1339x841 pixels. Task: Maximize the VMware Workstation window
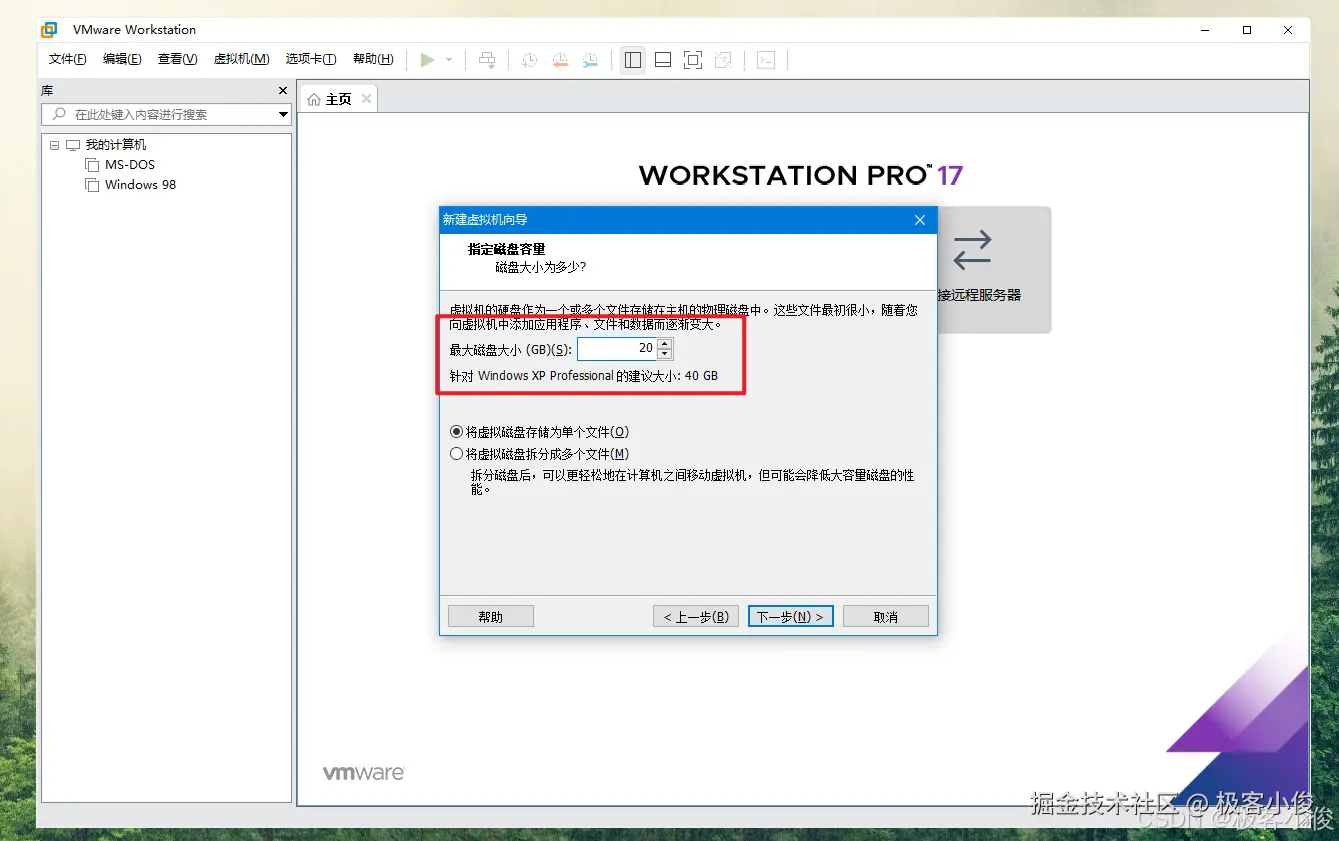1247,30
